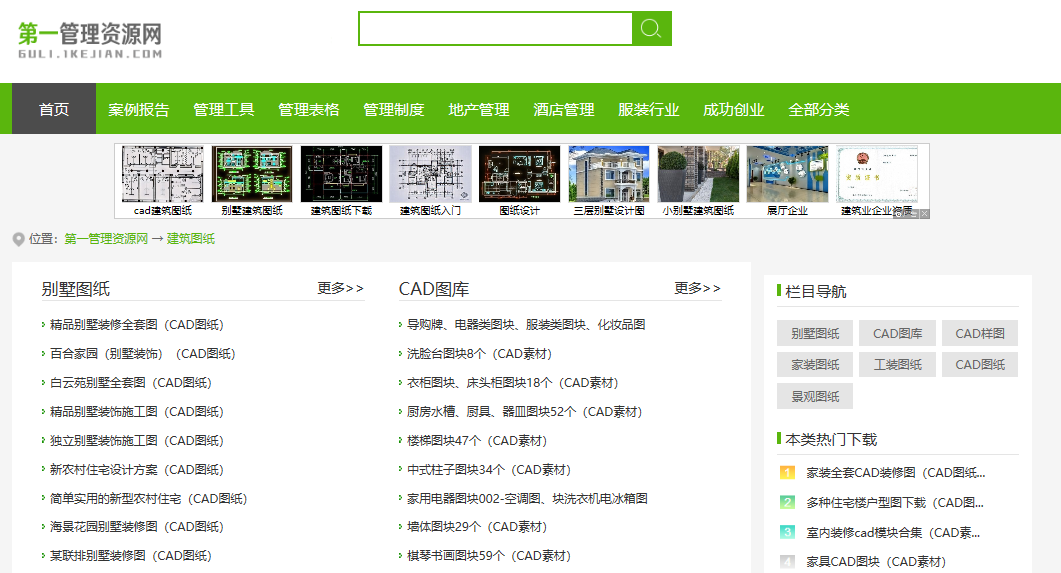1061x573 pixels.
Task: Expand 更多>> for CAD图库 section
Action: click(698, 288)
